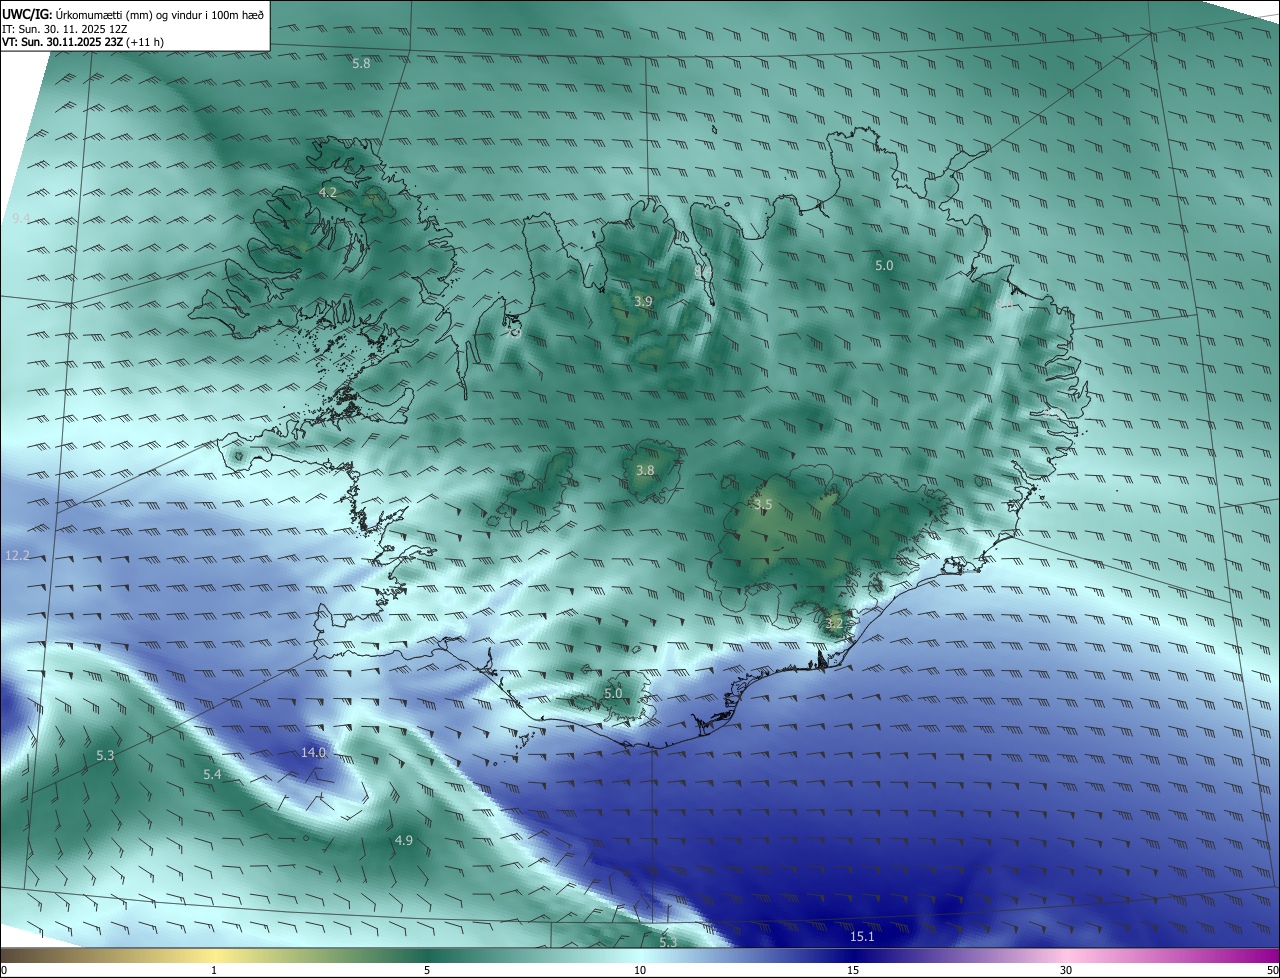Click the 3.5 value on Vatnajökull glacier

point(763,504)
